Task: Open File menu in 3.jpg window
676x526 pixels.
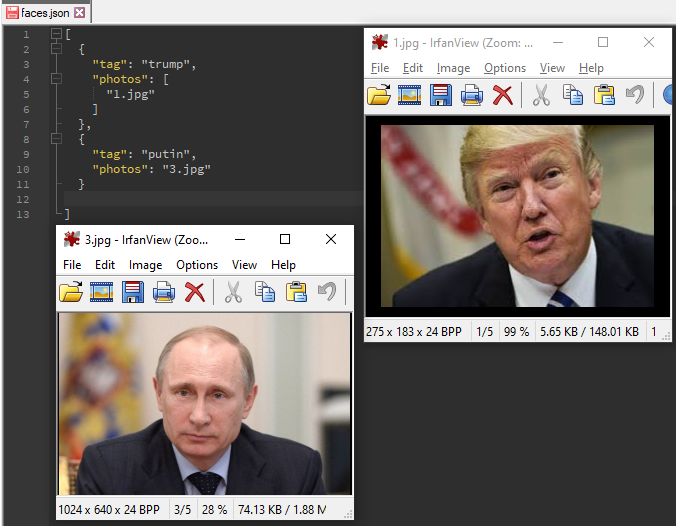Action: (x=72, y=265)
